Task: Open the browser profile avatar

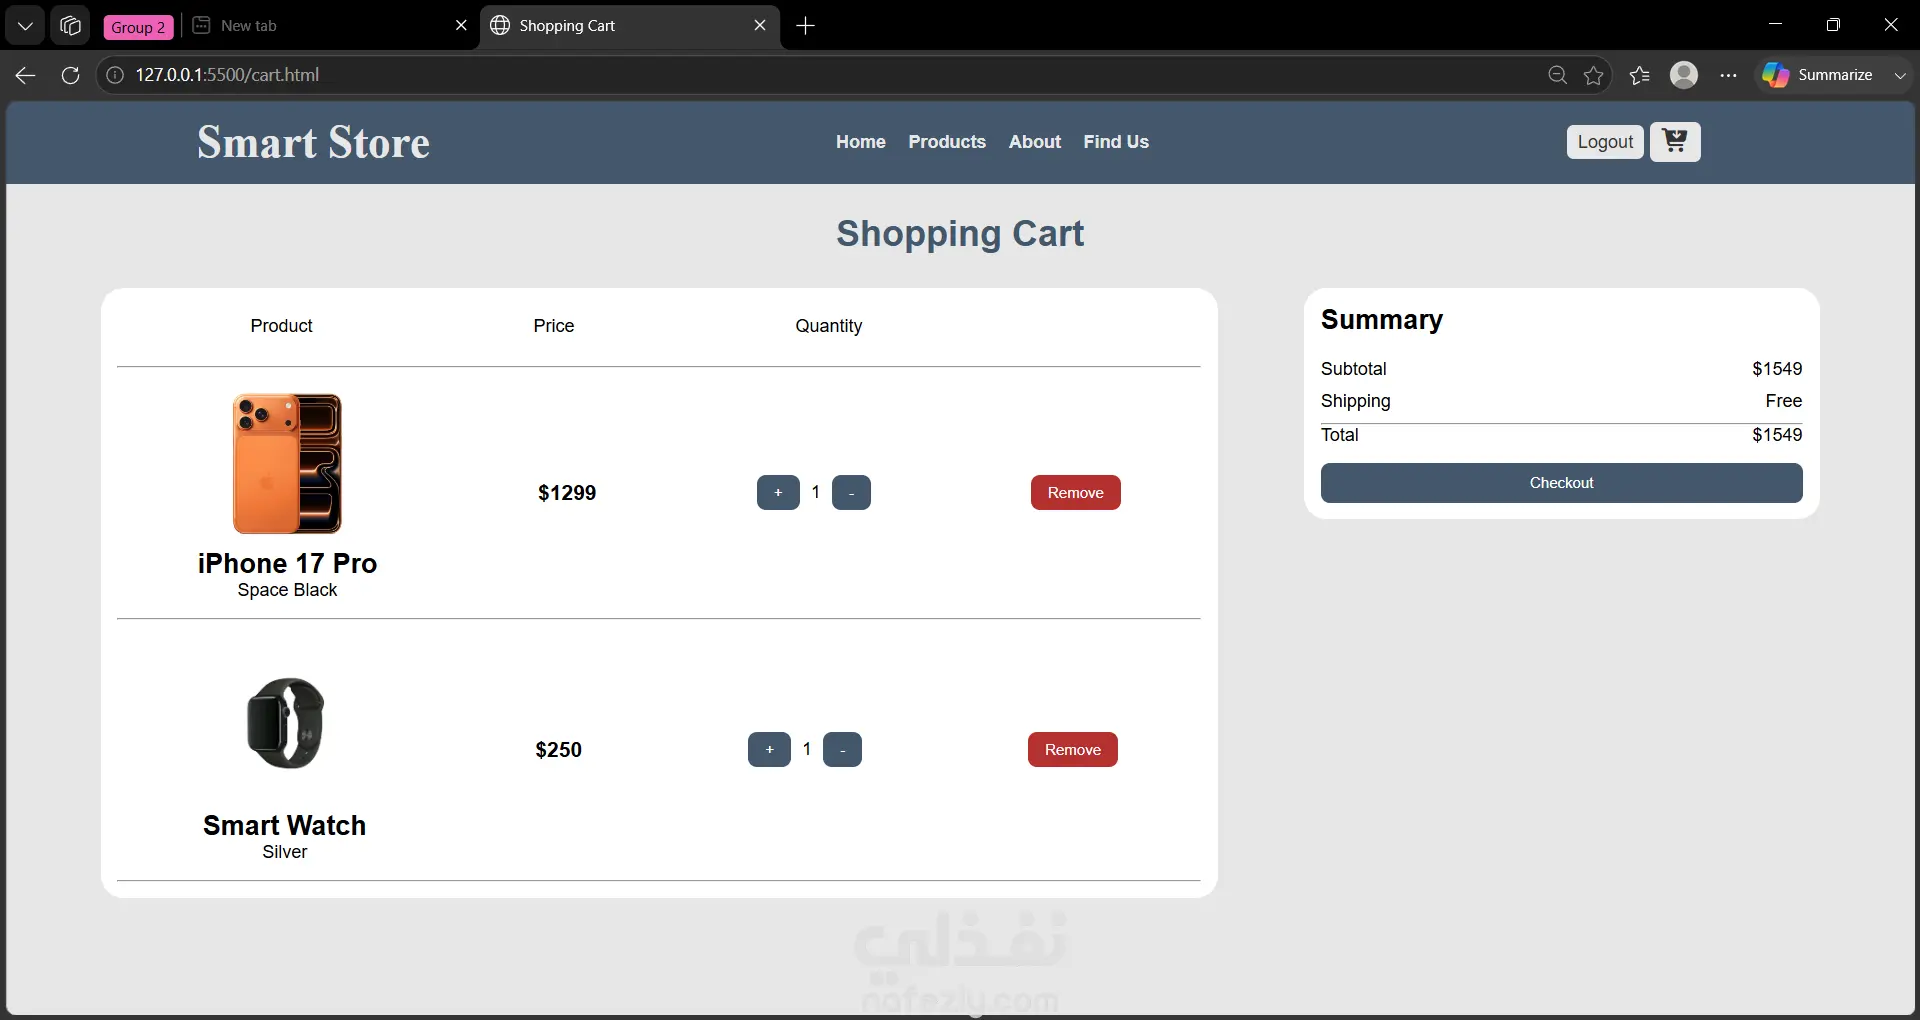Action: [x=1684, y=75]
